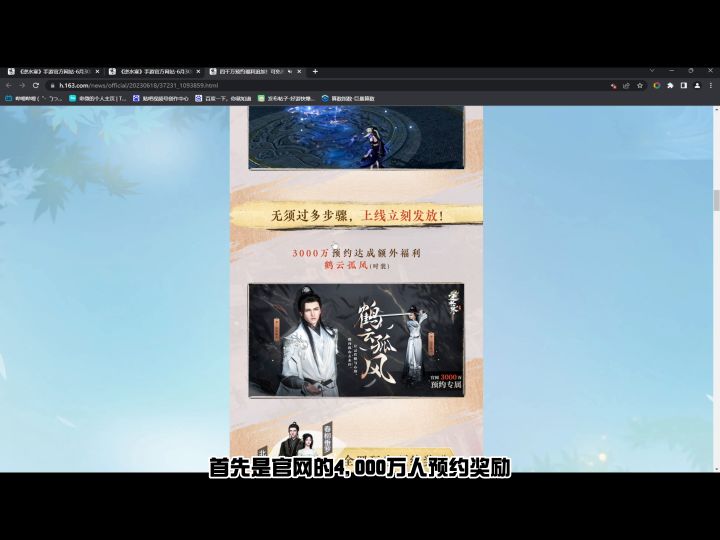Click the vertical page scrollbar thumb
Viewport: 720px width, 540px height.
tap(716, 201)
